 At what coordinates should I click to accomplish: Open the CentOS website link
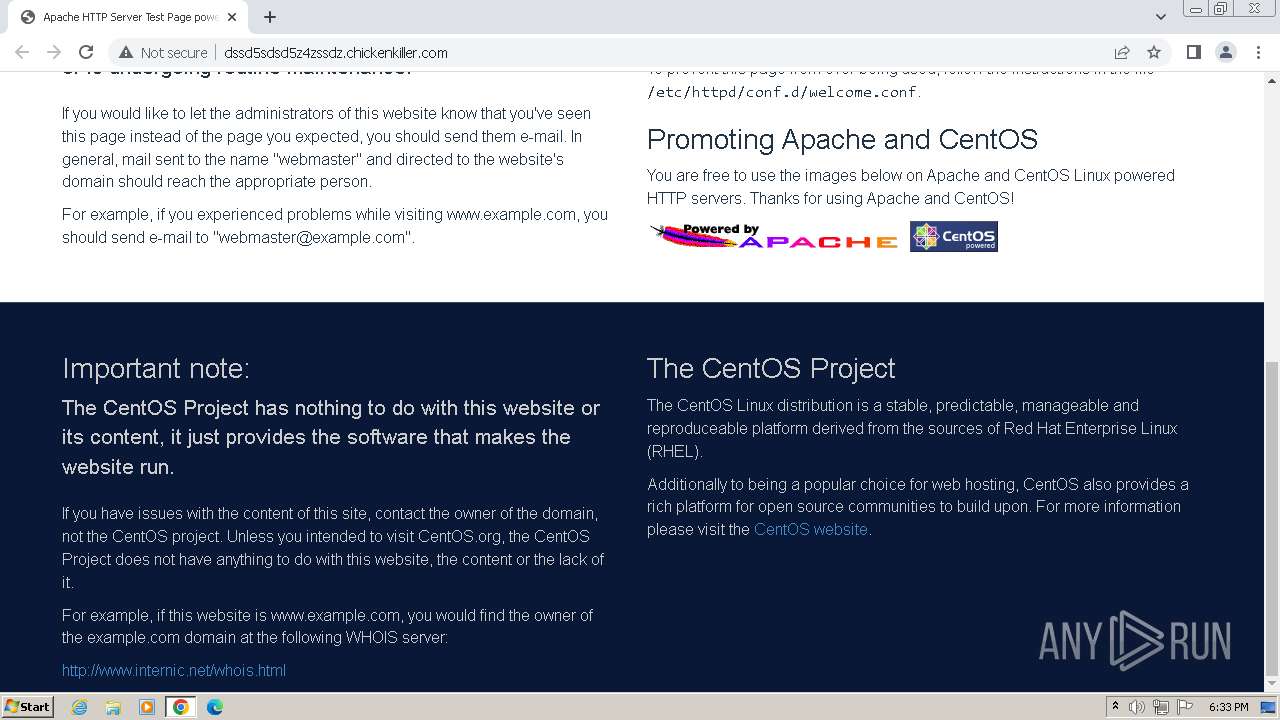(811, 529)
